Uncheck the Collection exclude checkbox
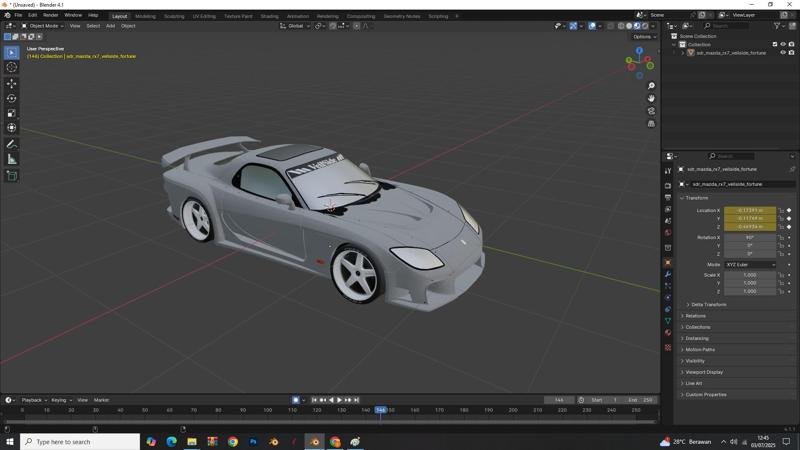 (x=774, y=44)
